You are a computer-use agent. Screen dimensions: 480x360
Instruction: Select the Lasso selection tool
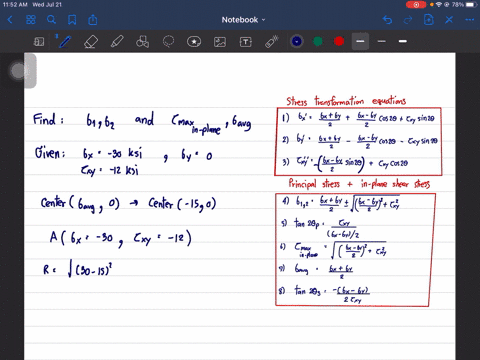[x=168, y=42]
